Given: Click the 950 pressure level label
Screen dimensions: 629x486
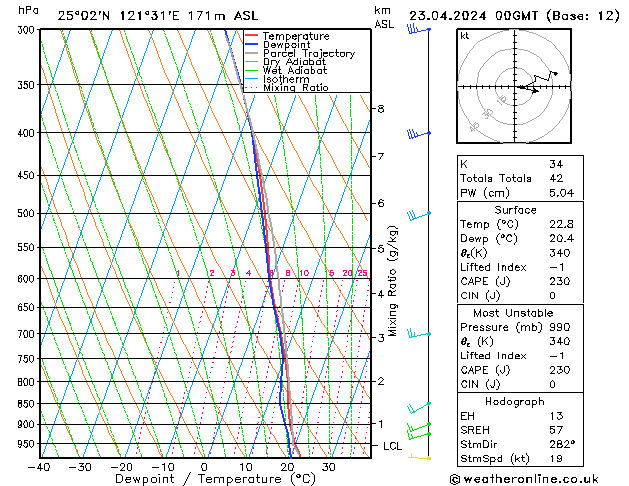Looking at the screenshot, I should (x=28, y=444).
